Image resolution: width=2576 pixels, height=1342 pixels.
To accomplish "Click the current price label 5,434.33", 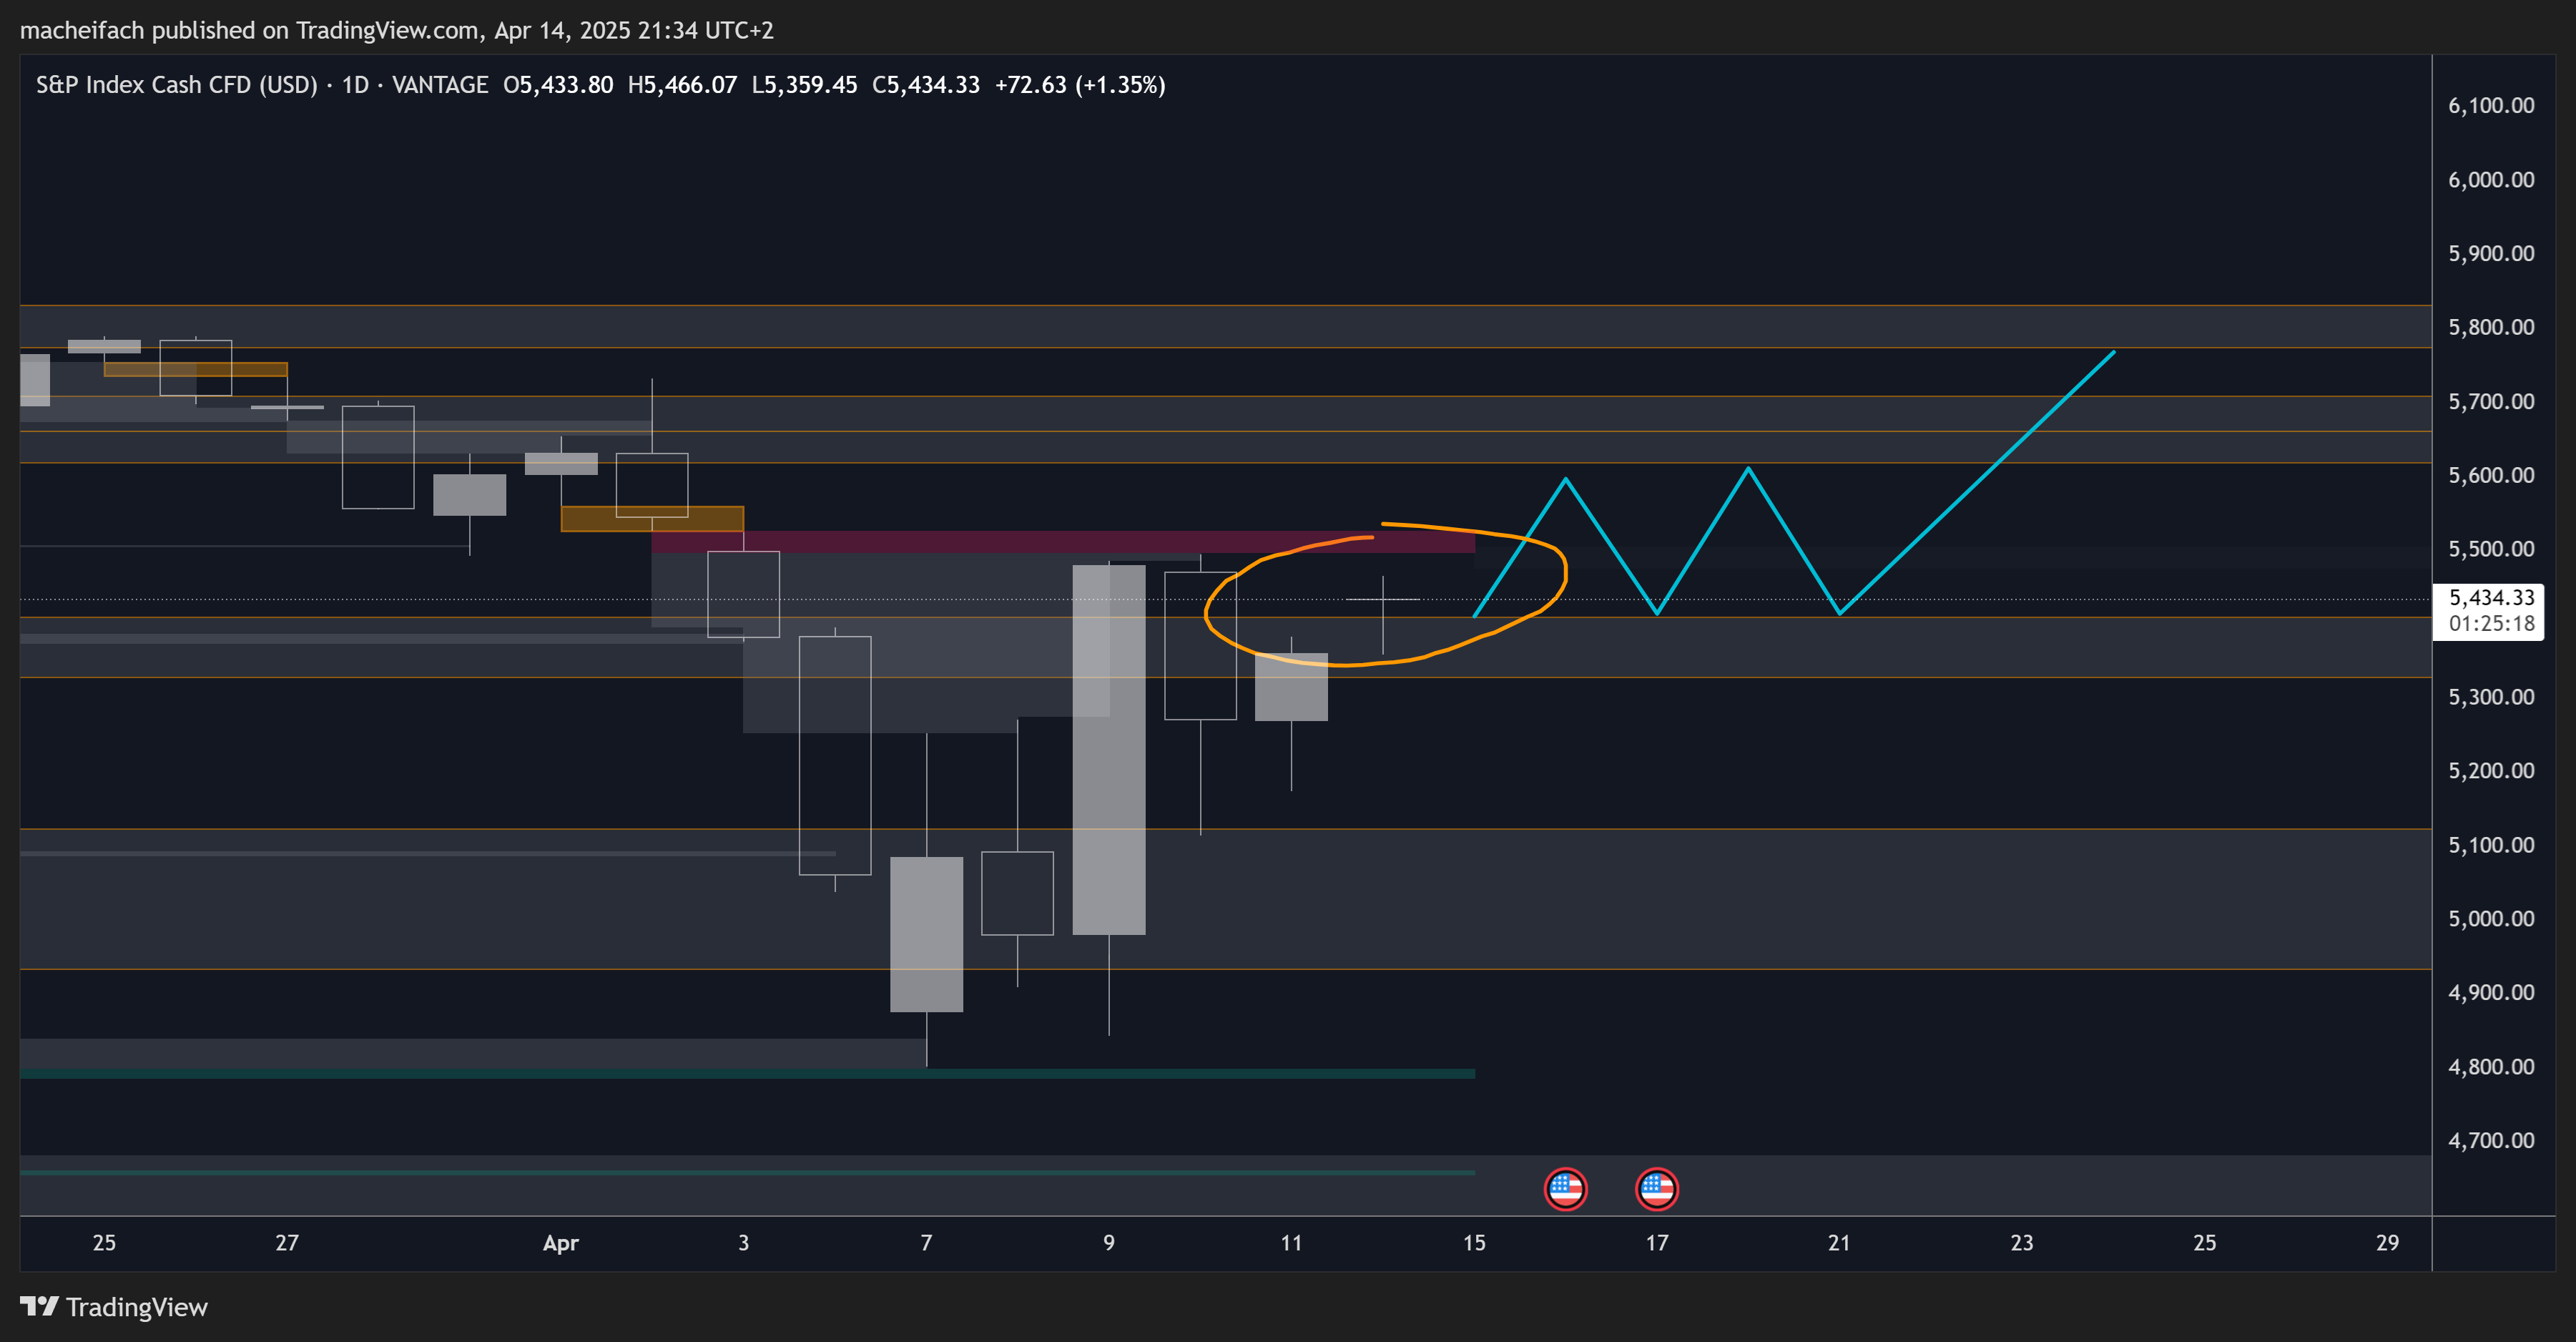I will (x=2491, y=598).
